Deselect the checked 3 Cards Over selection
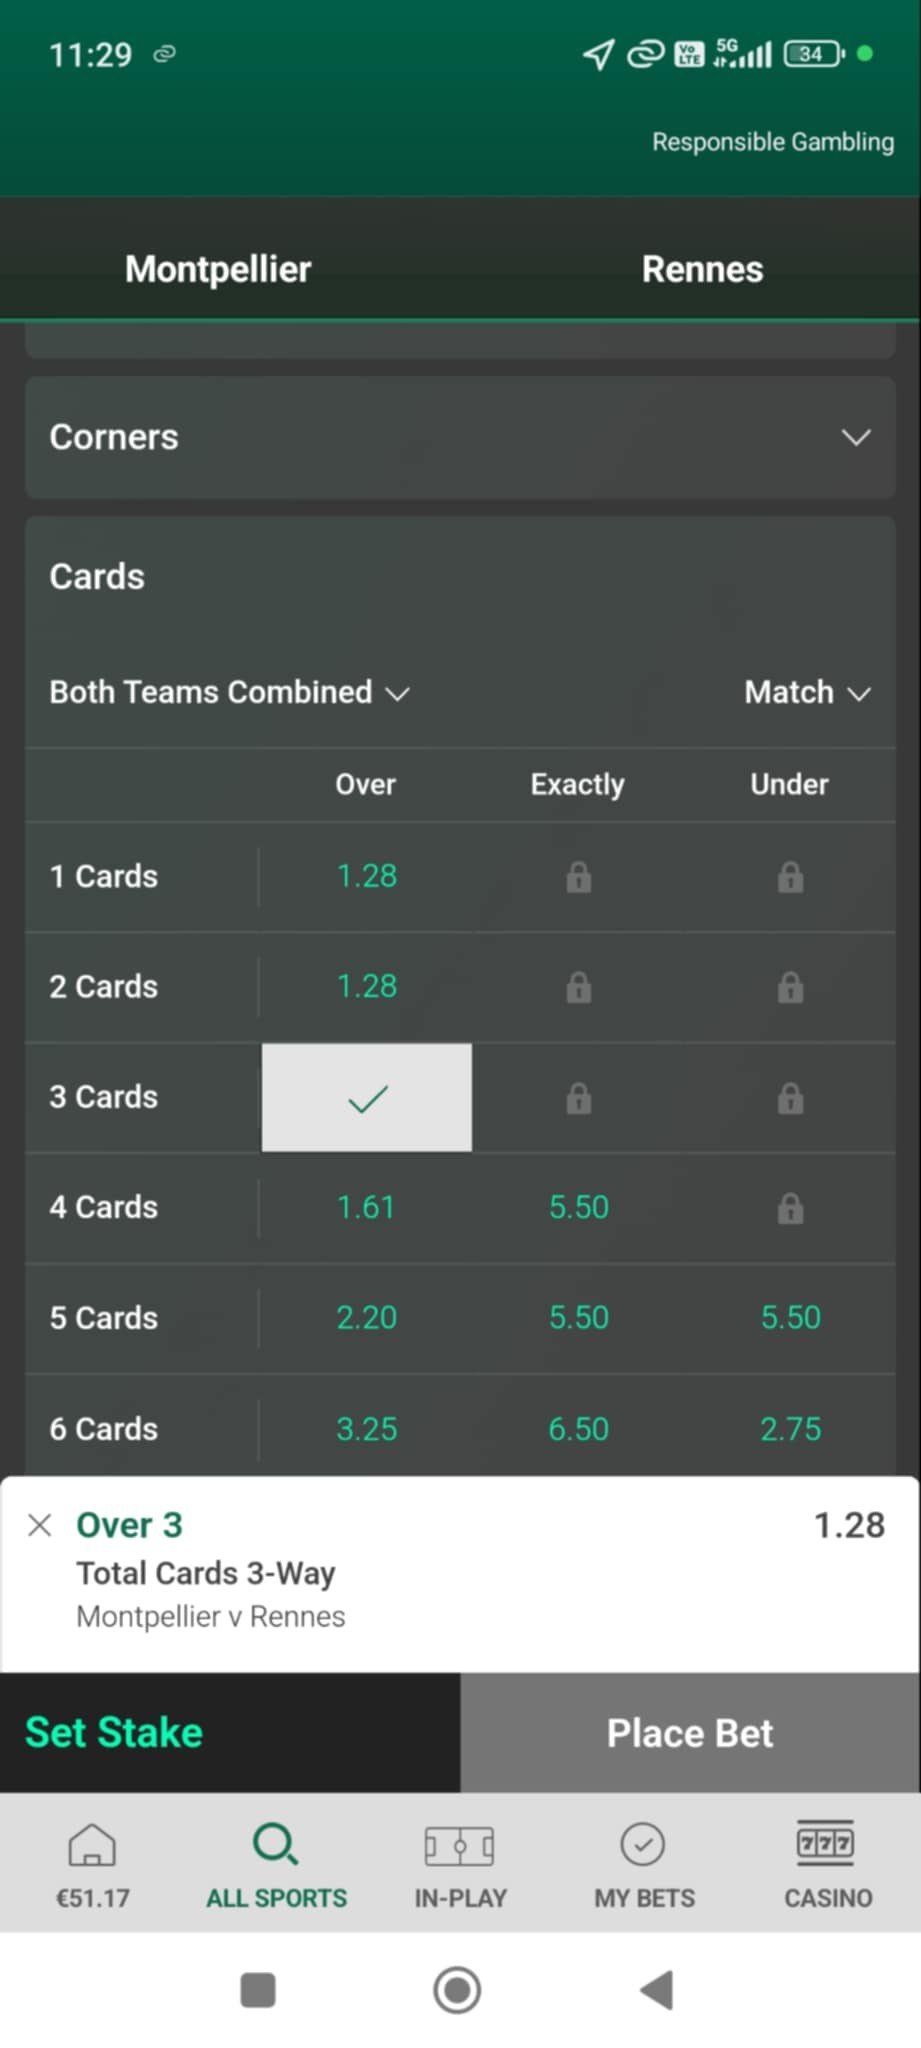 [x=367, y=1097]
